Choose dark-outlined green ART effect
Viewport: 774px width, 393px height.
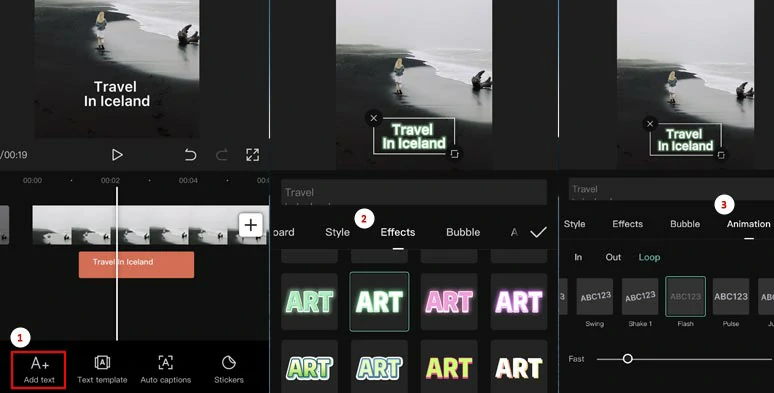click(x=310, y=366)
